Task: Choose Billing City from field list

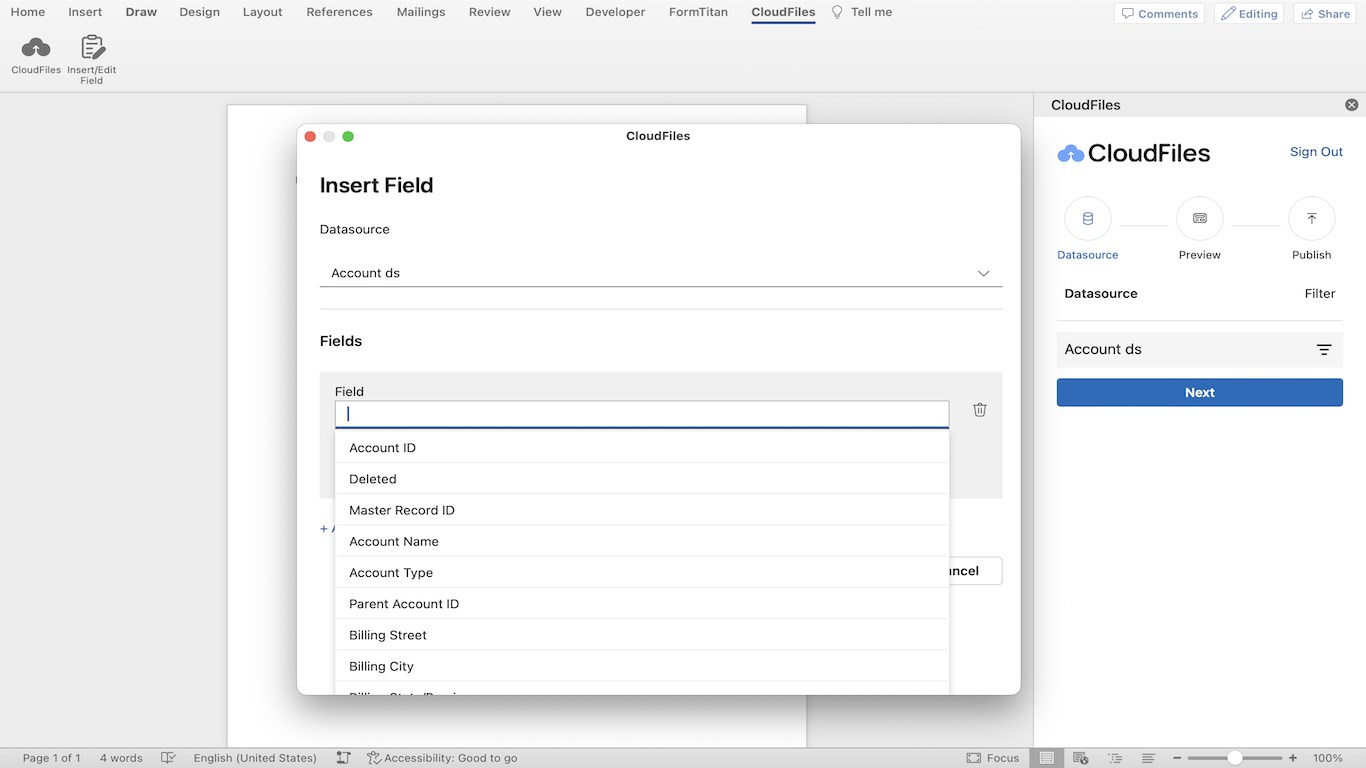Action: [x=642, y=666]
